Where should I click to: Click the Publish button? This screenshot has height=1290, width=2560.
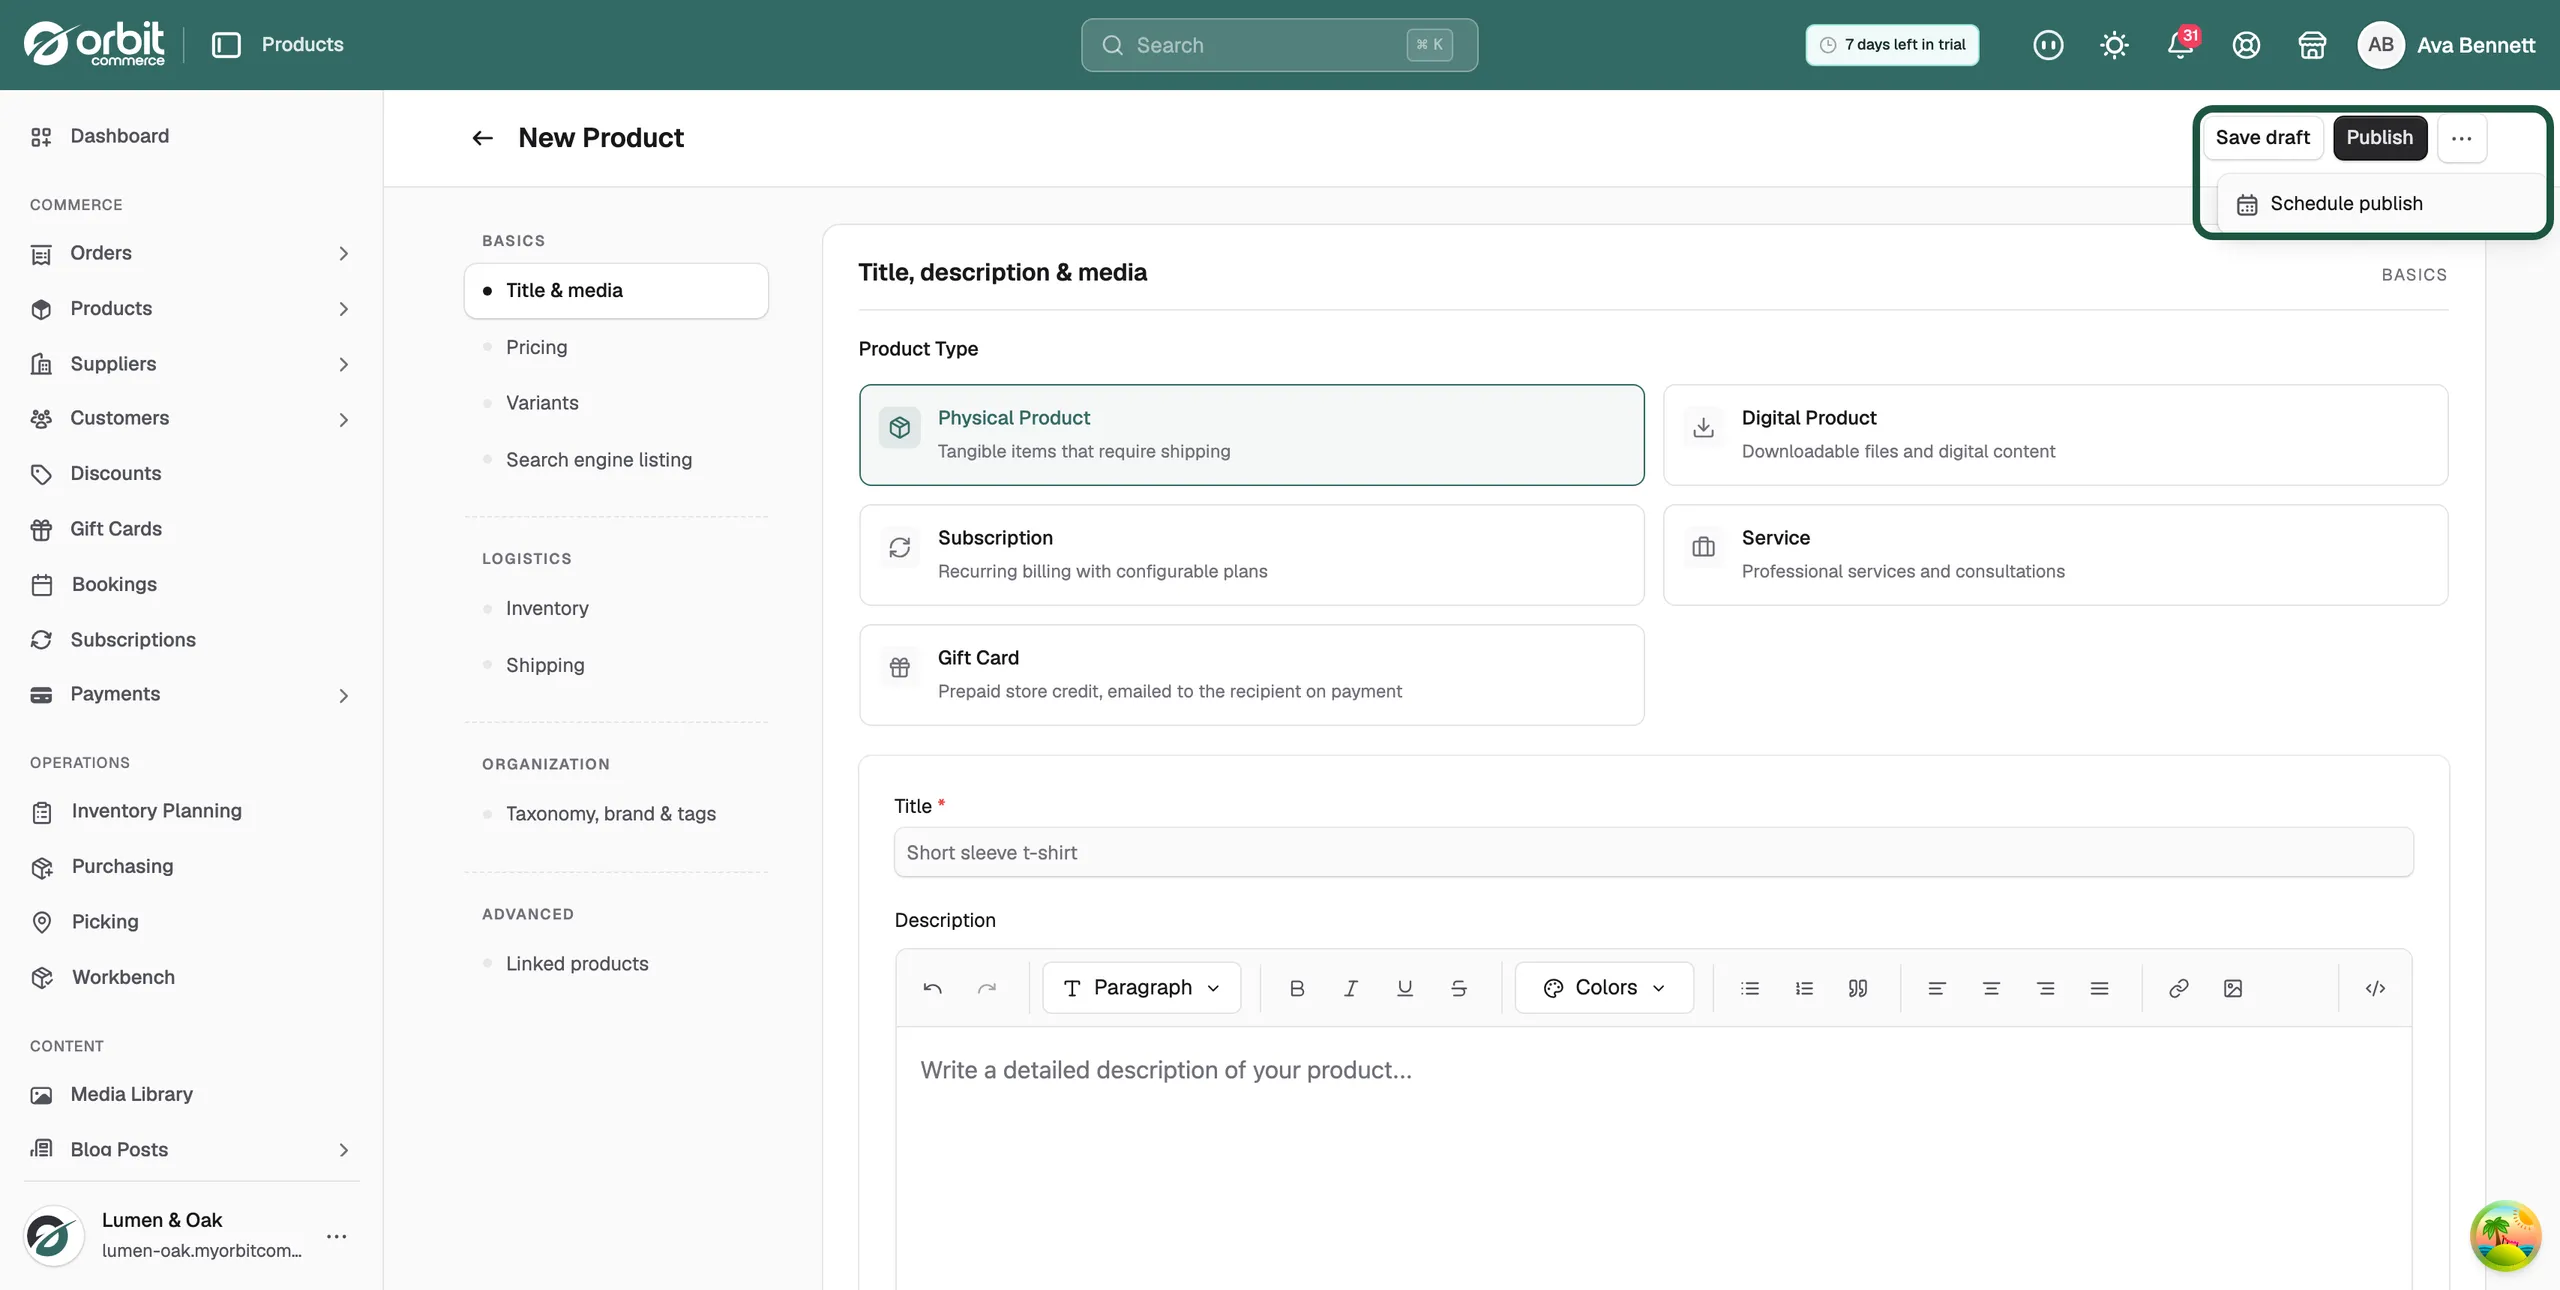(x=2380, y=138)
